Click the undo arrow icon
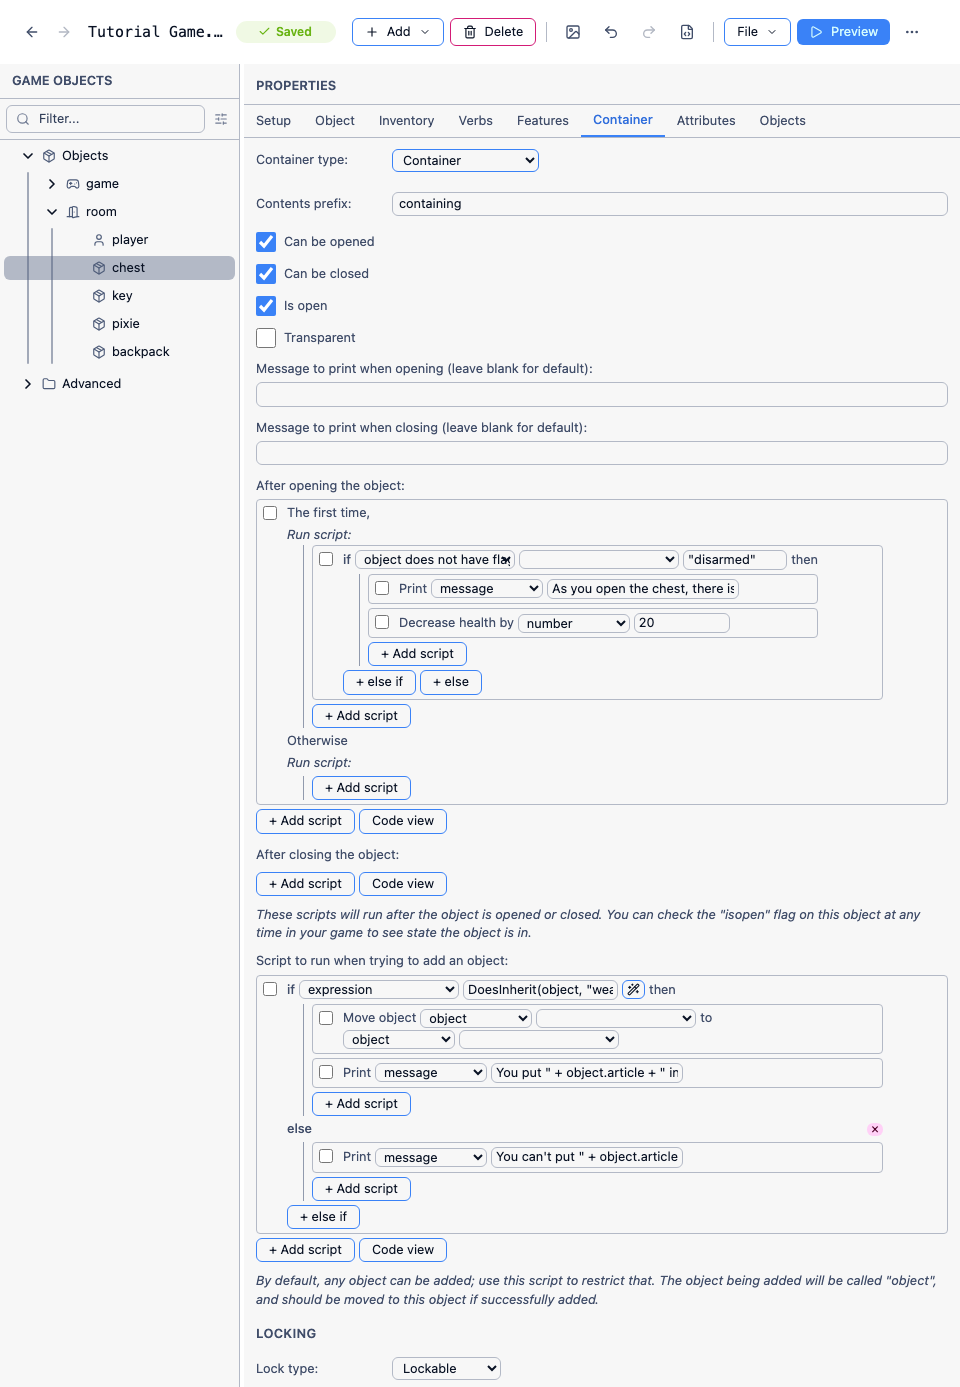Image resolution: width=960 pixels, height=1387 pixels. (x=611, y=32)
